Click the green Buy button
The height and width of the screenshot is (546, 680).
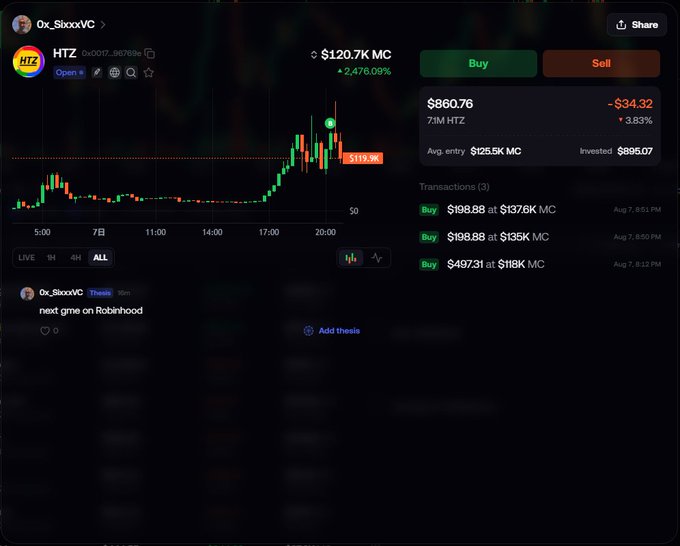[478, 63]
